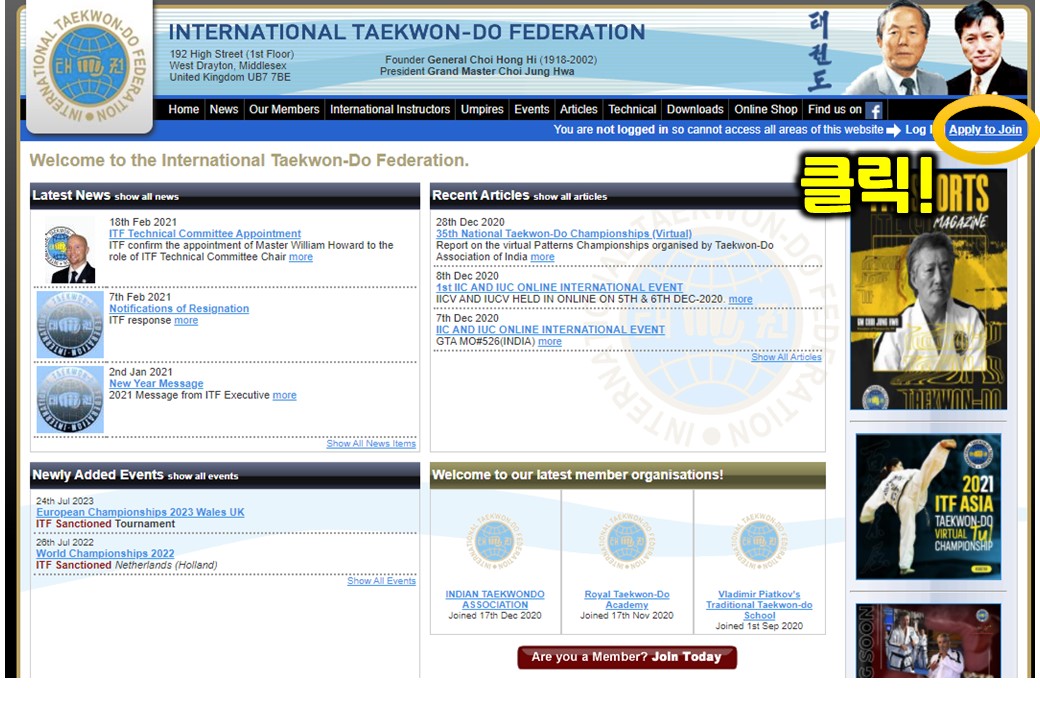
Task: Open the Our Members menu
Action: click(284, 109)
